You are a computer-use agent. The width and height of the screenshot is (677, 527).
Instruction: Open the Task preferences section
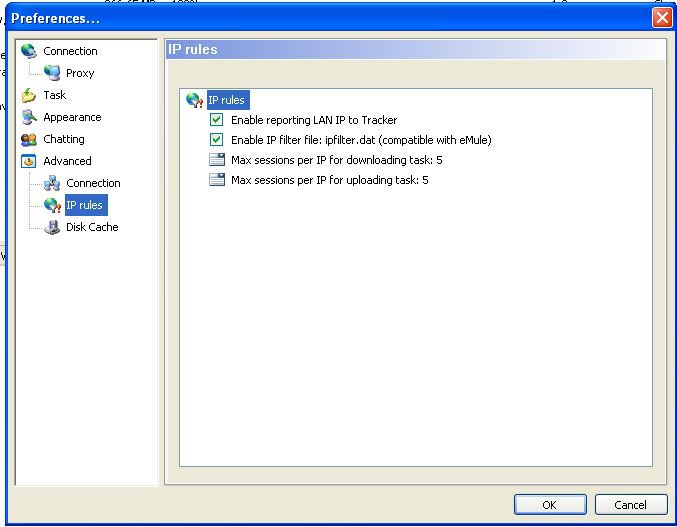point(55,95)
